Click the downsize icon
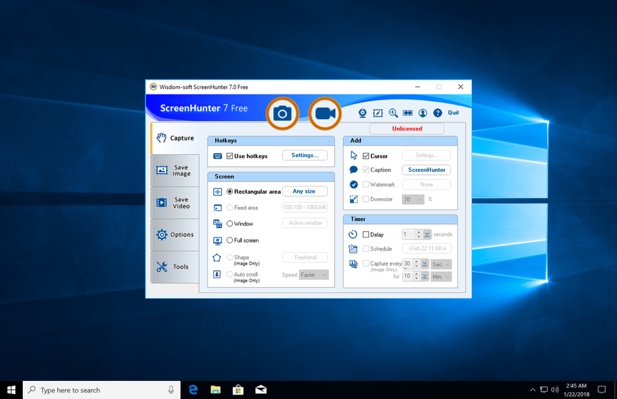Viewport: 617px width, 399px height. click(354, 199)
